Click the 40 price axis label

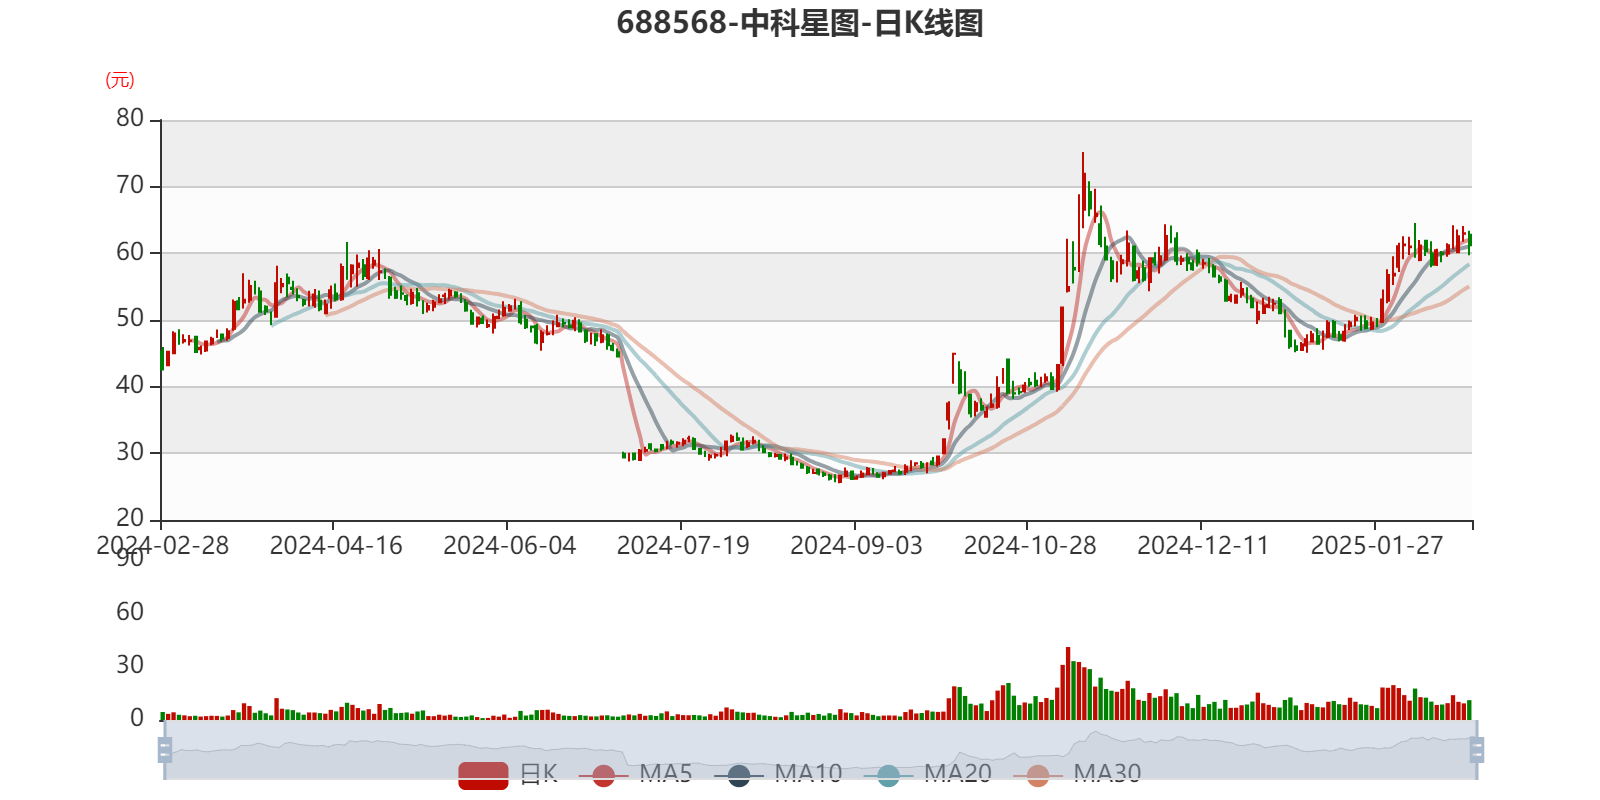130,385
